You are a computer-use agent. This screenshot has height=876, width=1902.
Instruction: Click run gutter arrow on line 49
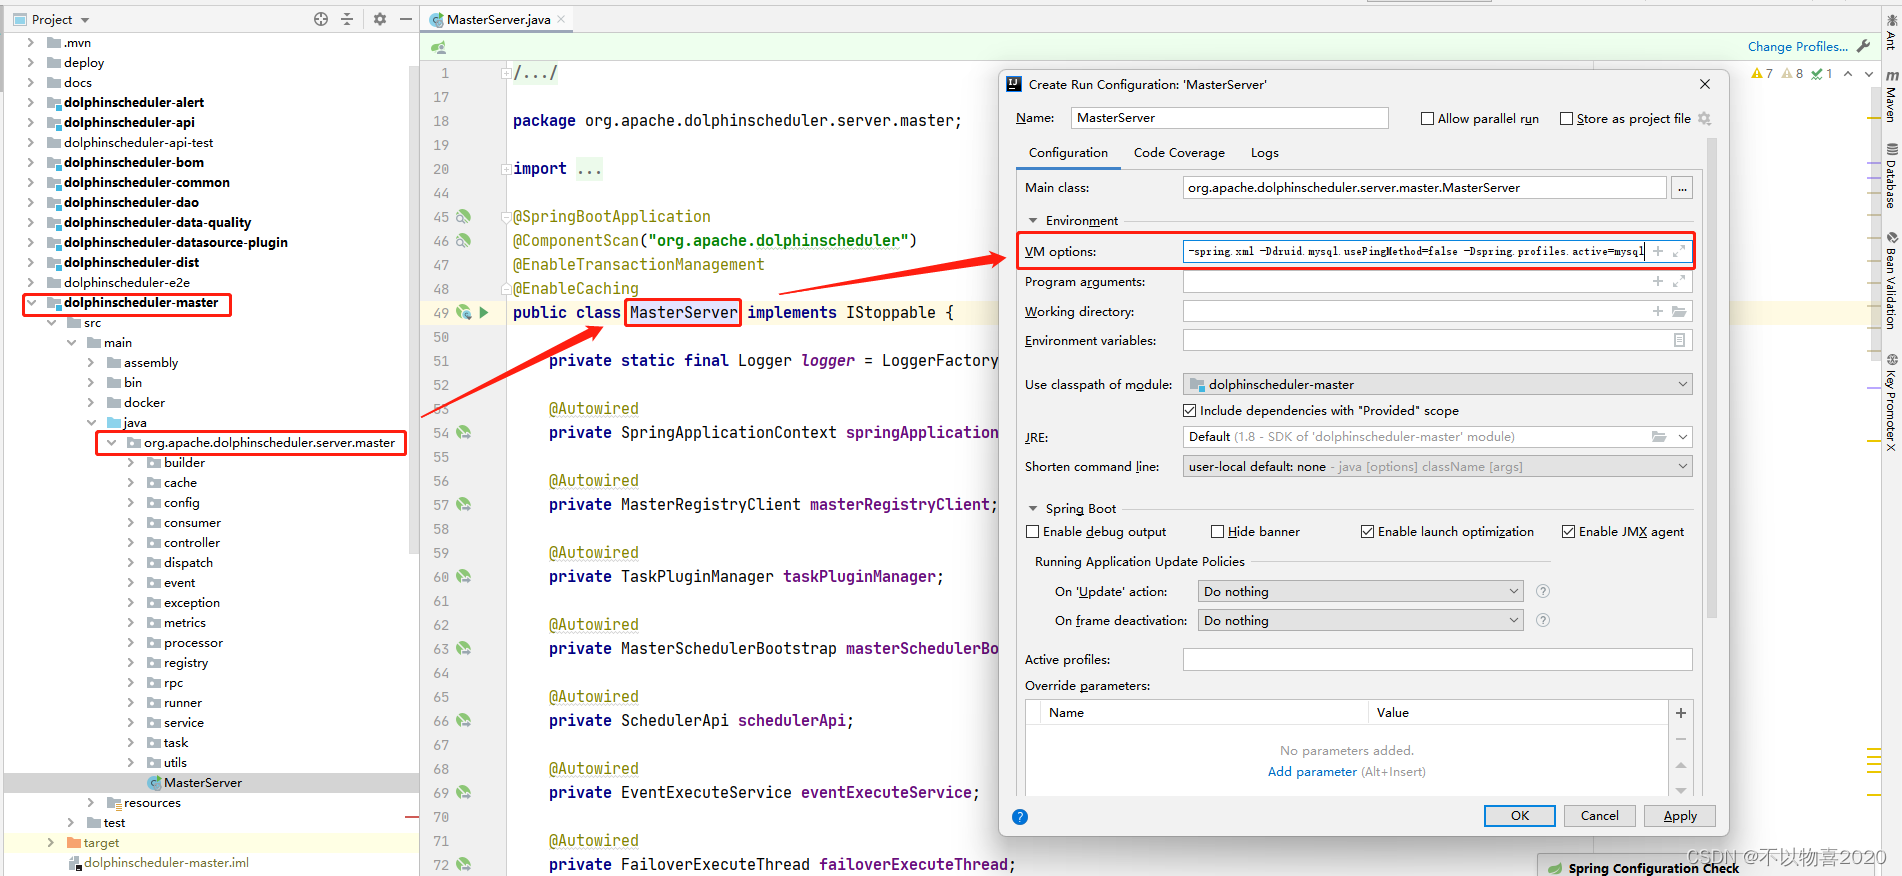coord(484,312)
